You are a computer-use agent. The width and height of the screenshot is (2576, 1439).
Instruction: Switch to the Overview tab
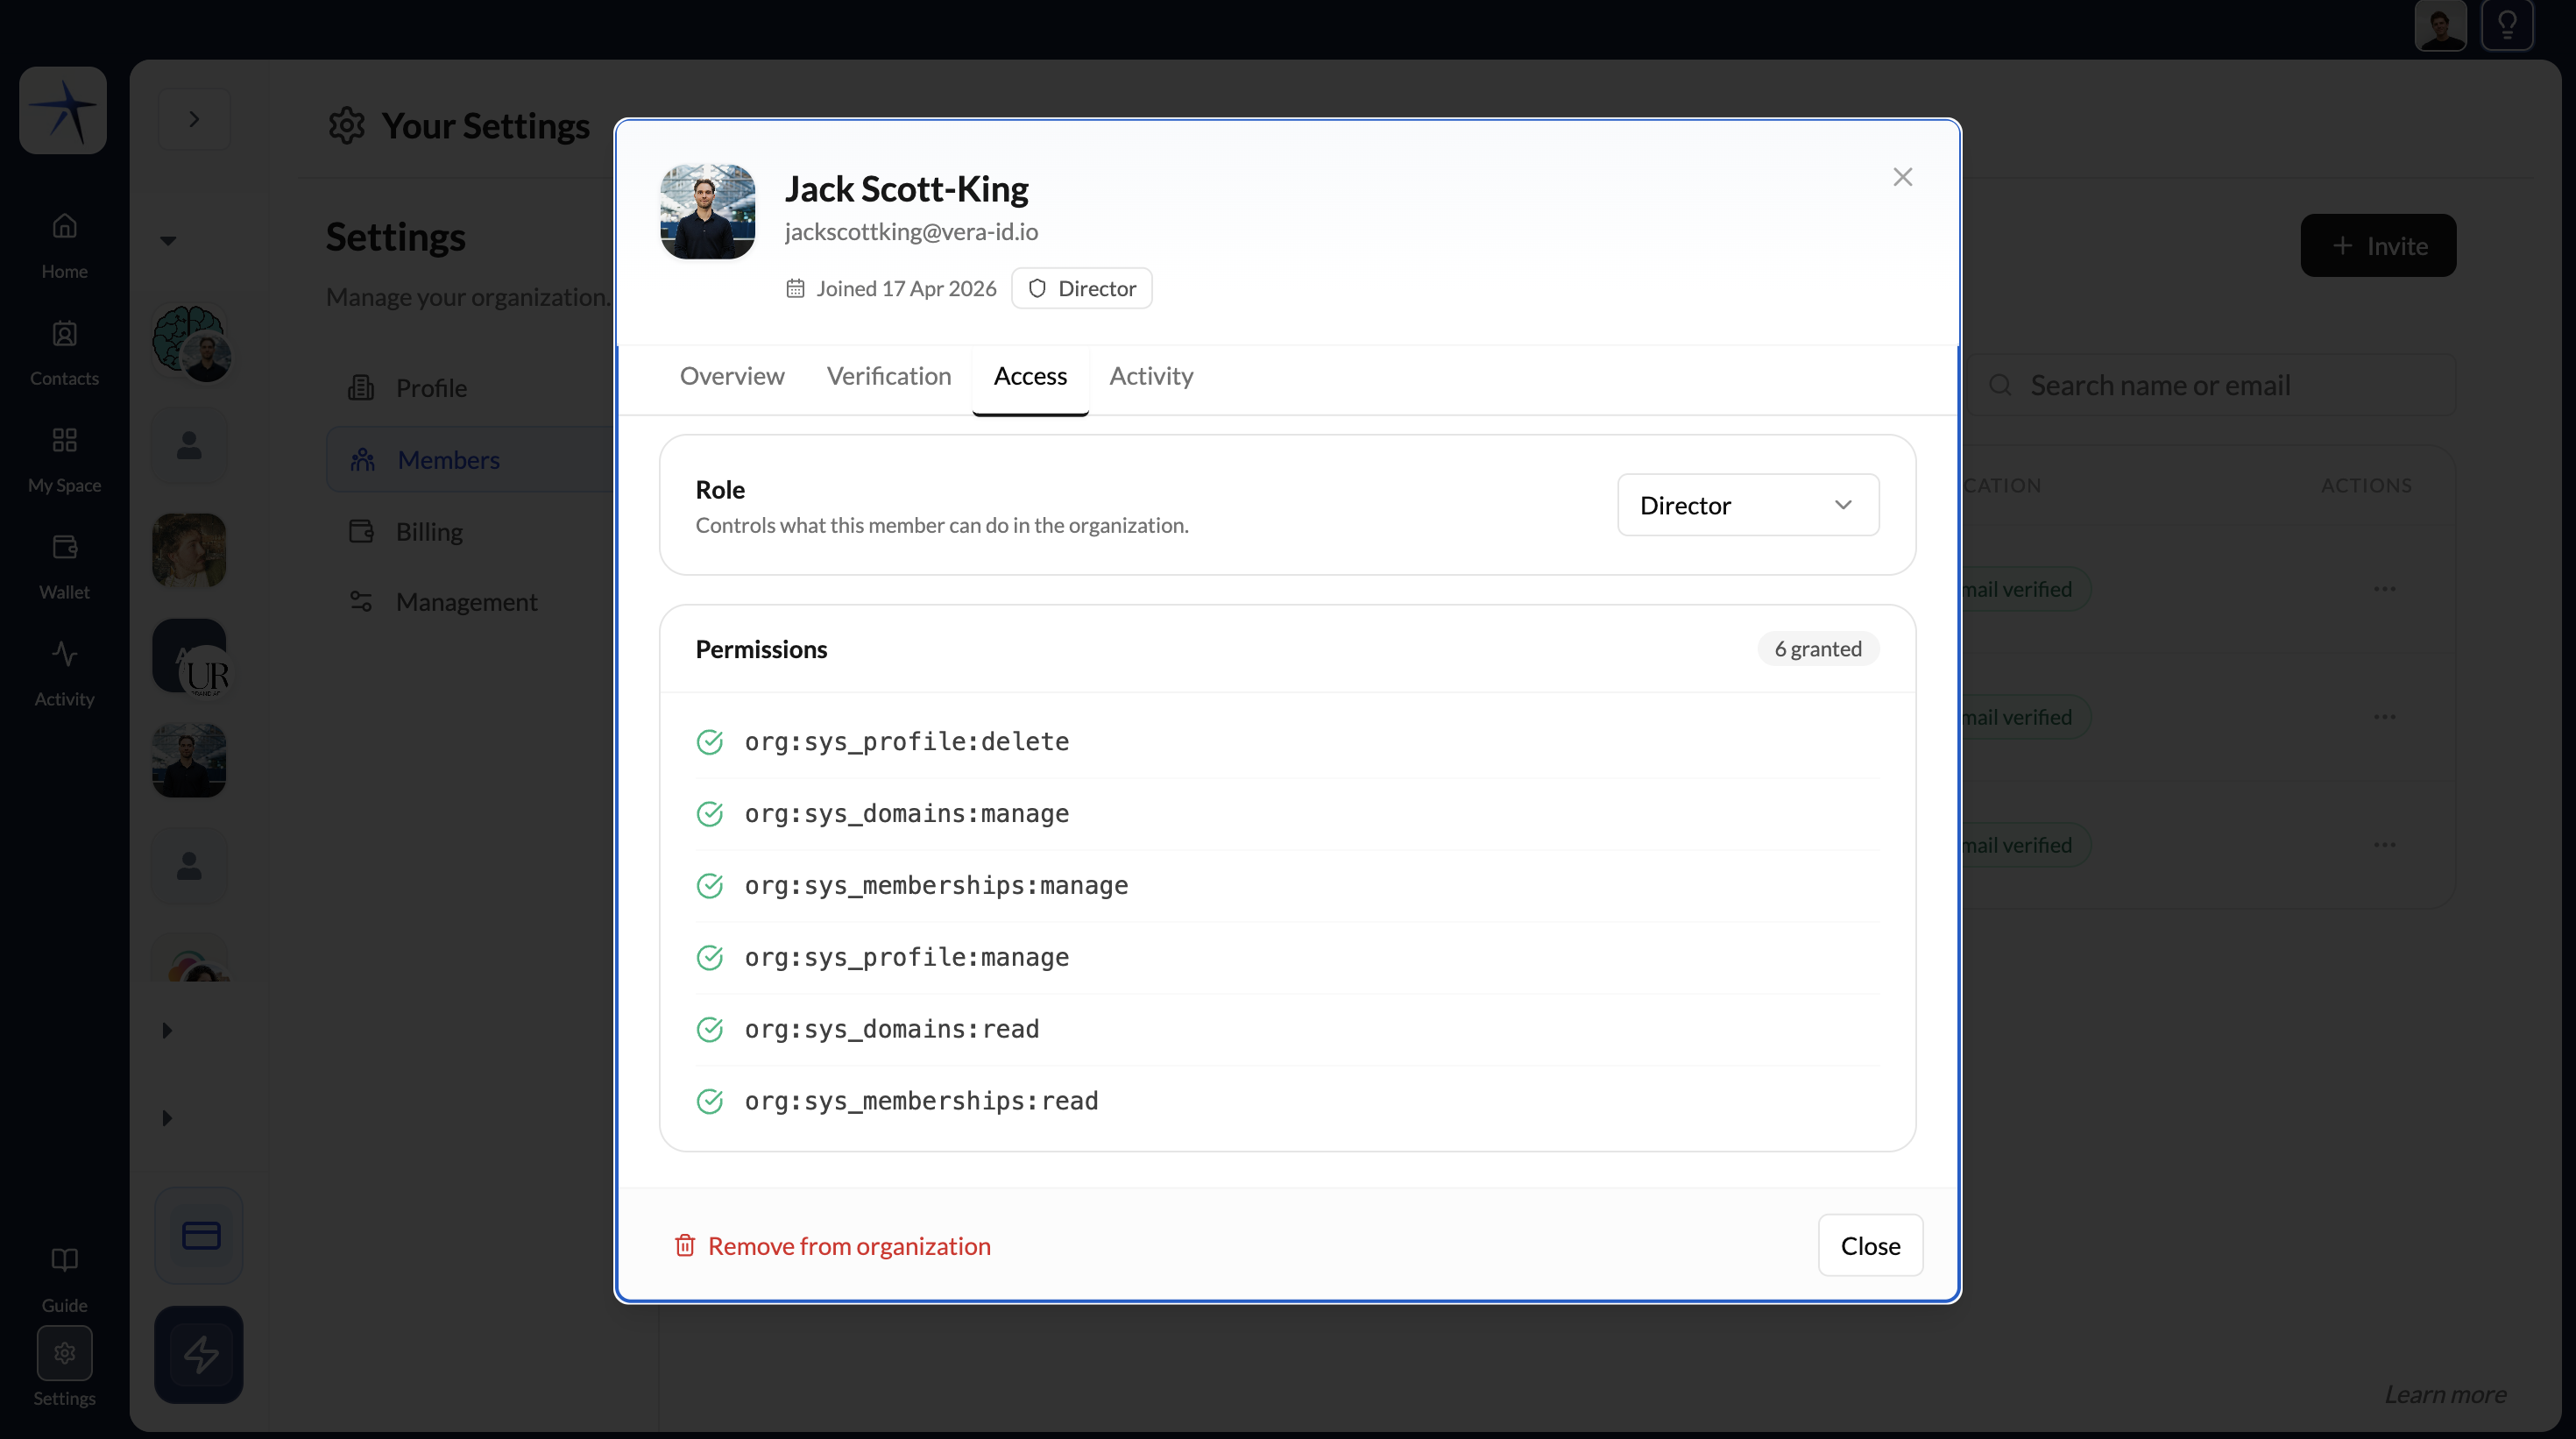point(732,376)
